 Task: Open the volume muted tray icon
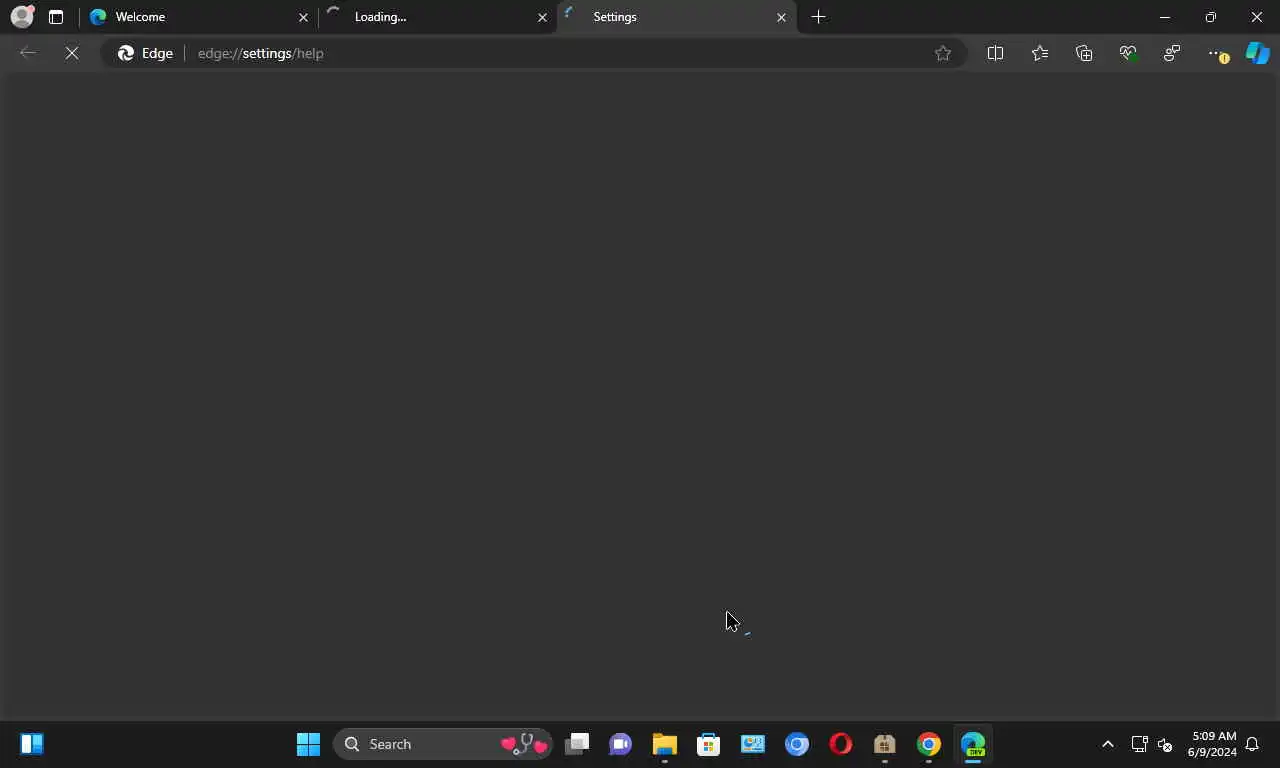coord(1165,744)
